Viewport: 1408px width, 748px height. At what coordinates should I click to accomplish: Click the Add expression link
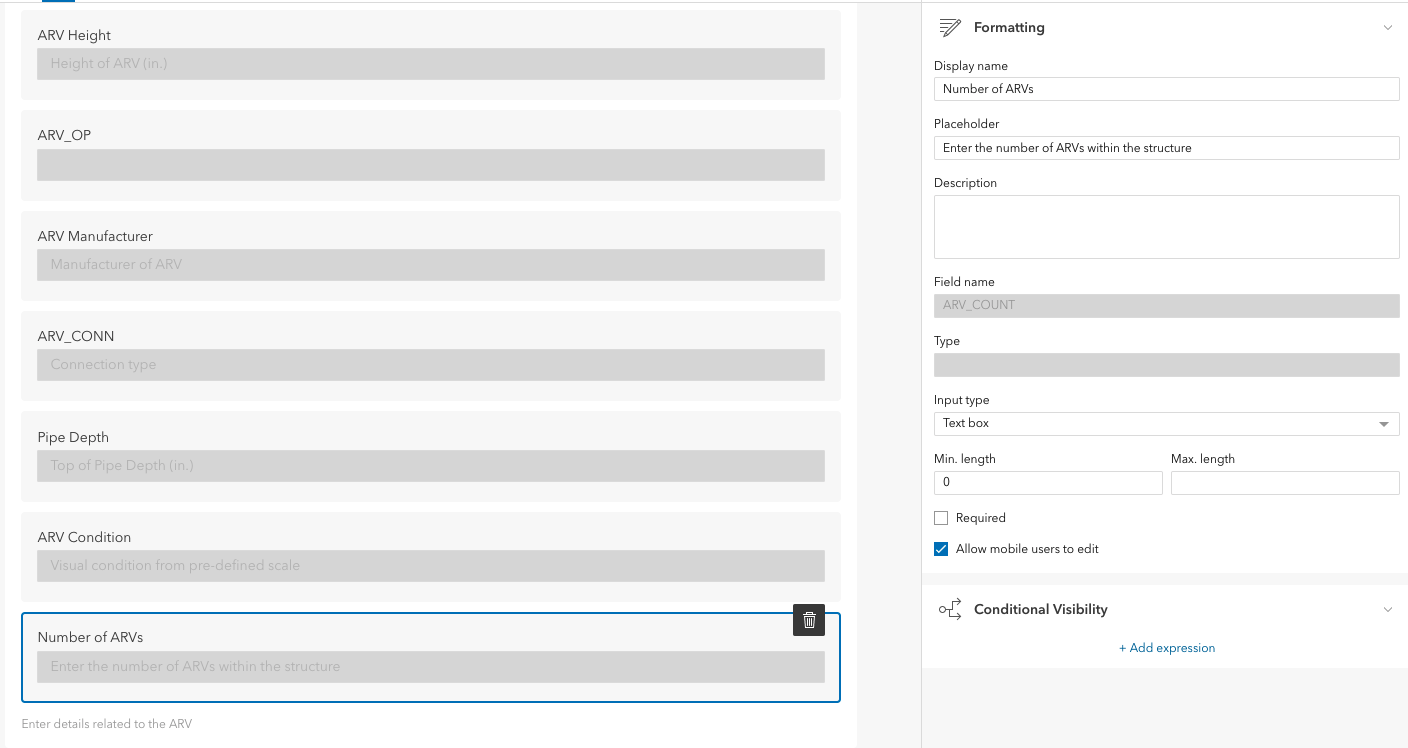click(x=1167, y=647)
